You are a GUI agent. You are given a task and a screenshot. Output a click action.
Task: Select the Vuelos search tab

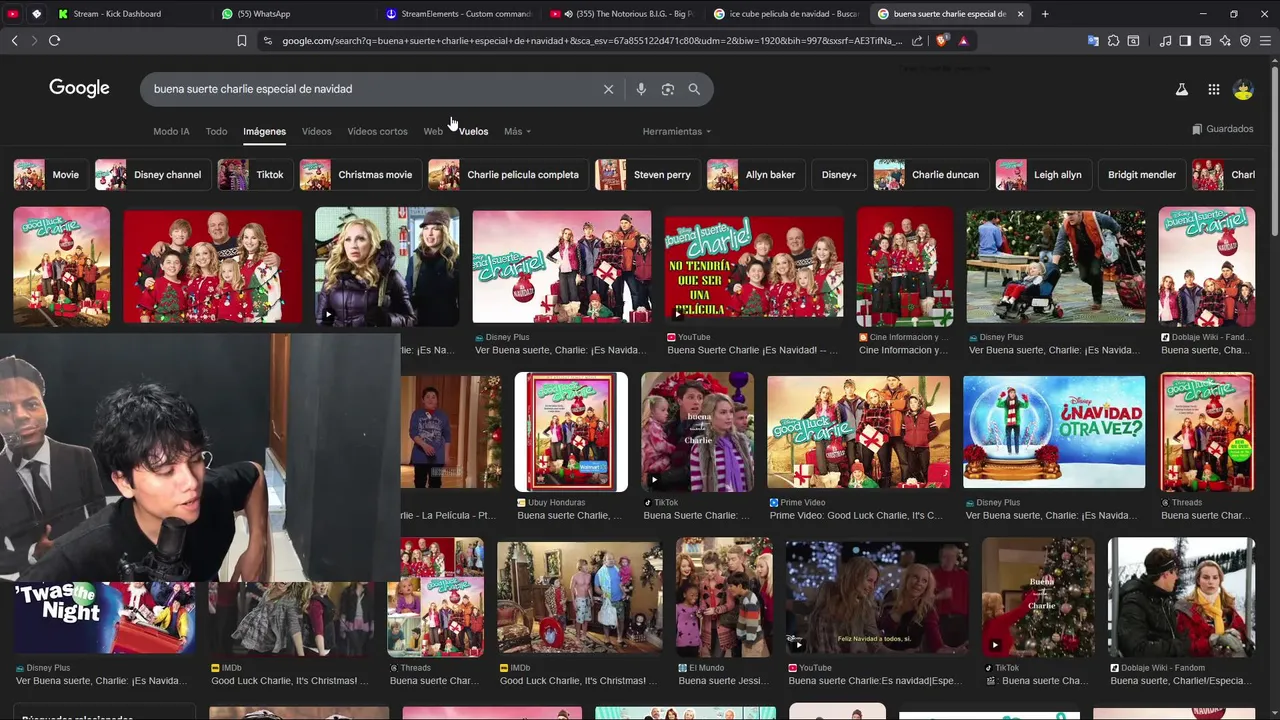click(474, 131)
